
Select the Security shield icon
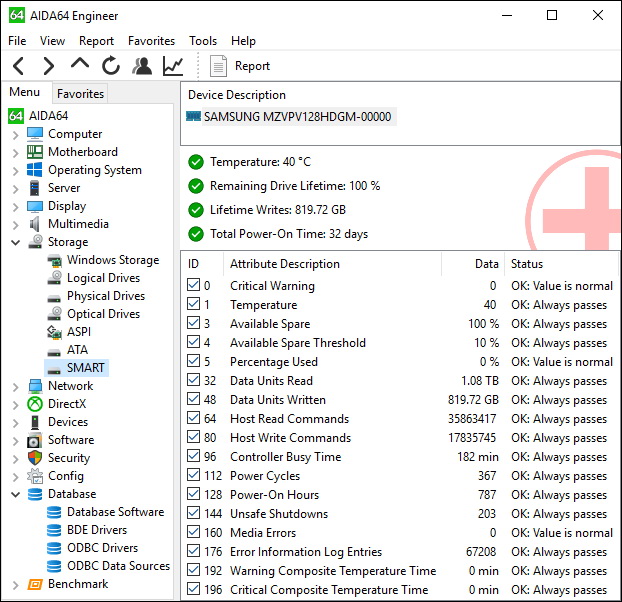click(35, 458)
